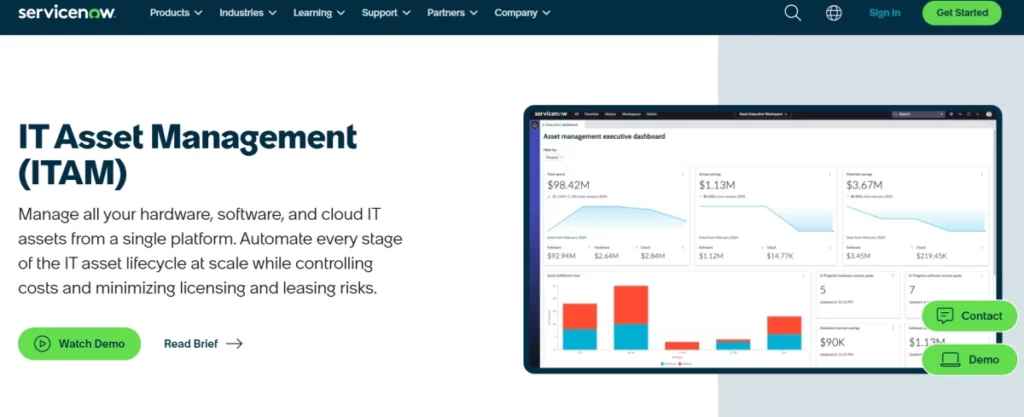Select Admin in the dashboard nav
The height and width of the screenshot is (417, 1024).
pyautogui.click(x=651, y=114)
